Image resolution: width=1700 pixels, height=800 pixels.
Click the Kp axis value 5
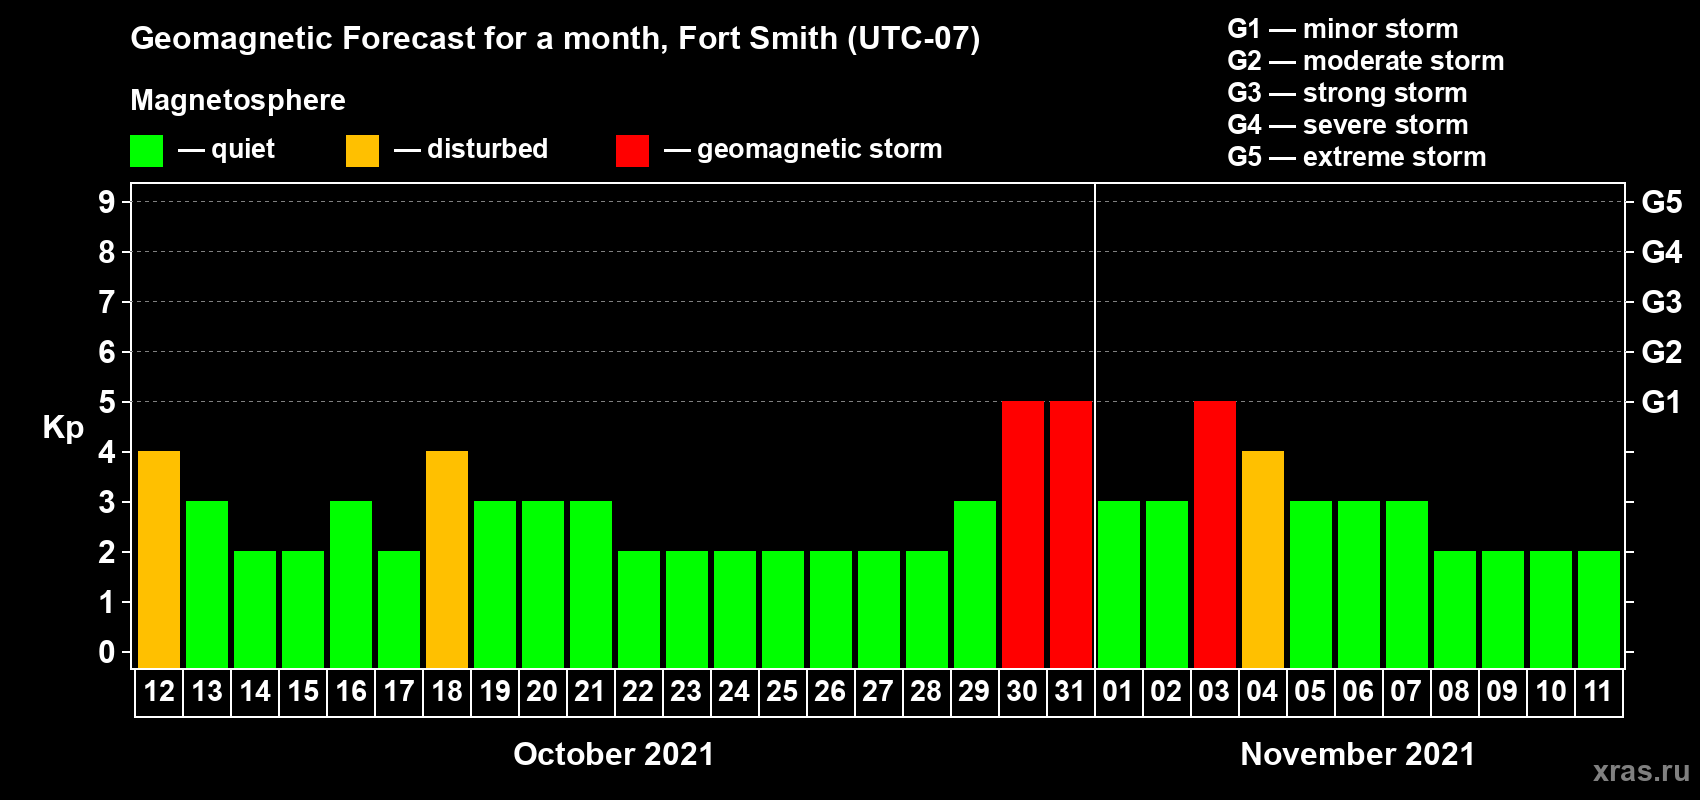107,402
